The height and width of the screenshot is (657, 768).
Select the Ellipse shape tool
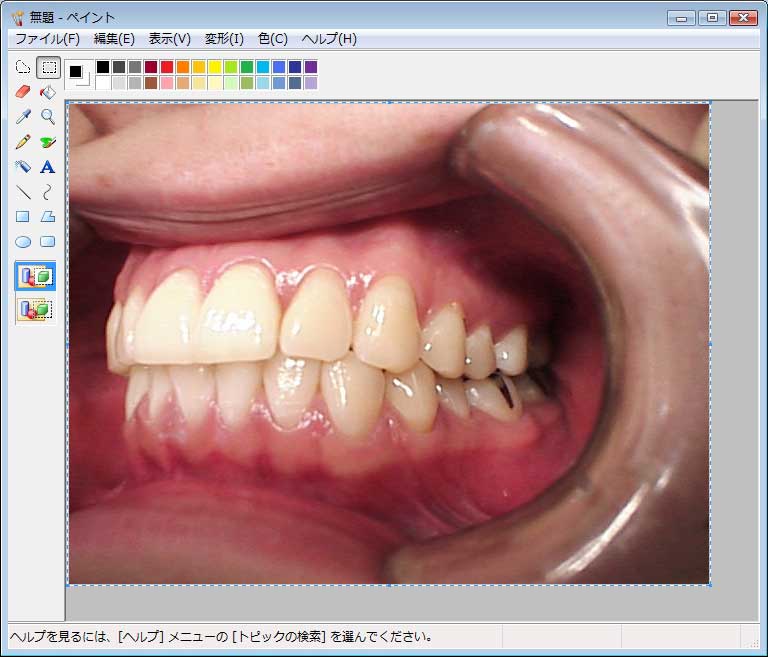(x=23, y=241)
